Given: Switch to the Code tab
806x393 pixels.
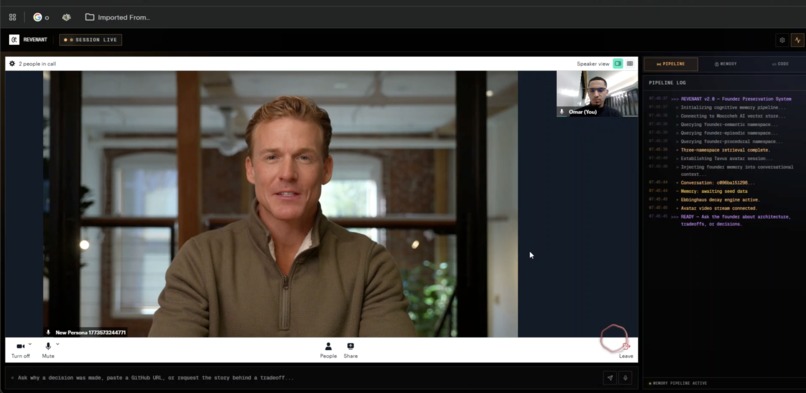Looking at the screenshot, I should point(780,64).
